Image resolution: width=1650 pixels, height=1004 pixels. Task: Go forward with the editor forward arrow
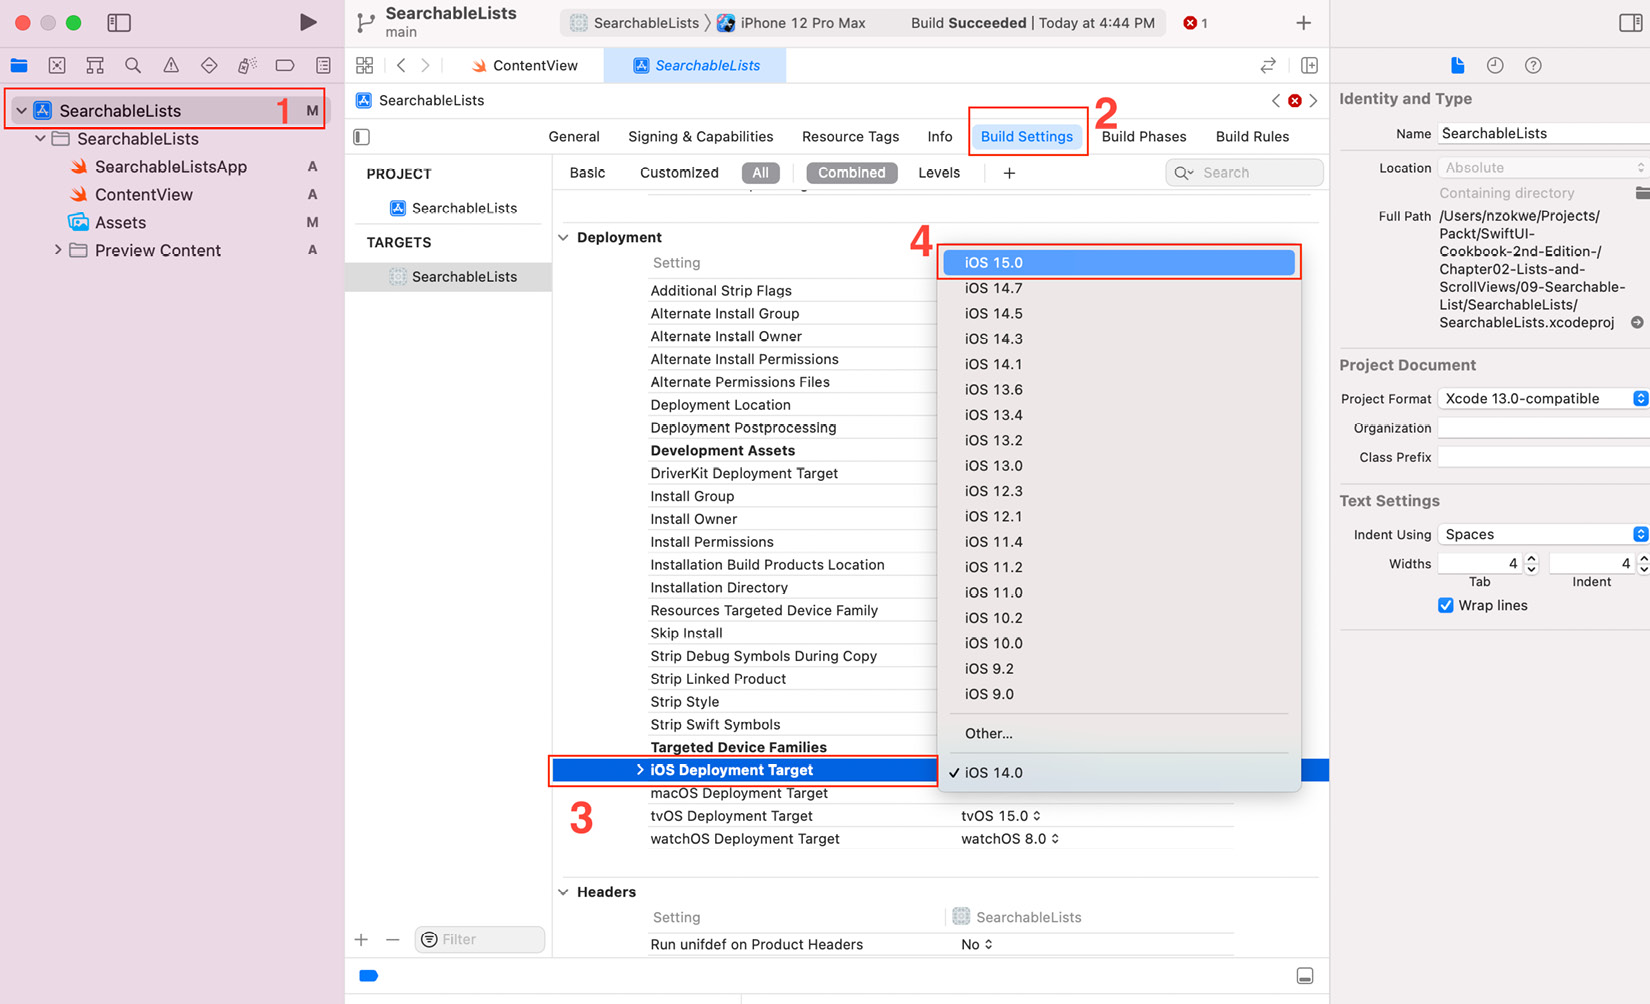tap(426, 65)
